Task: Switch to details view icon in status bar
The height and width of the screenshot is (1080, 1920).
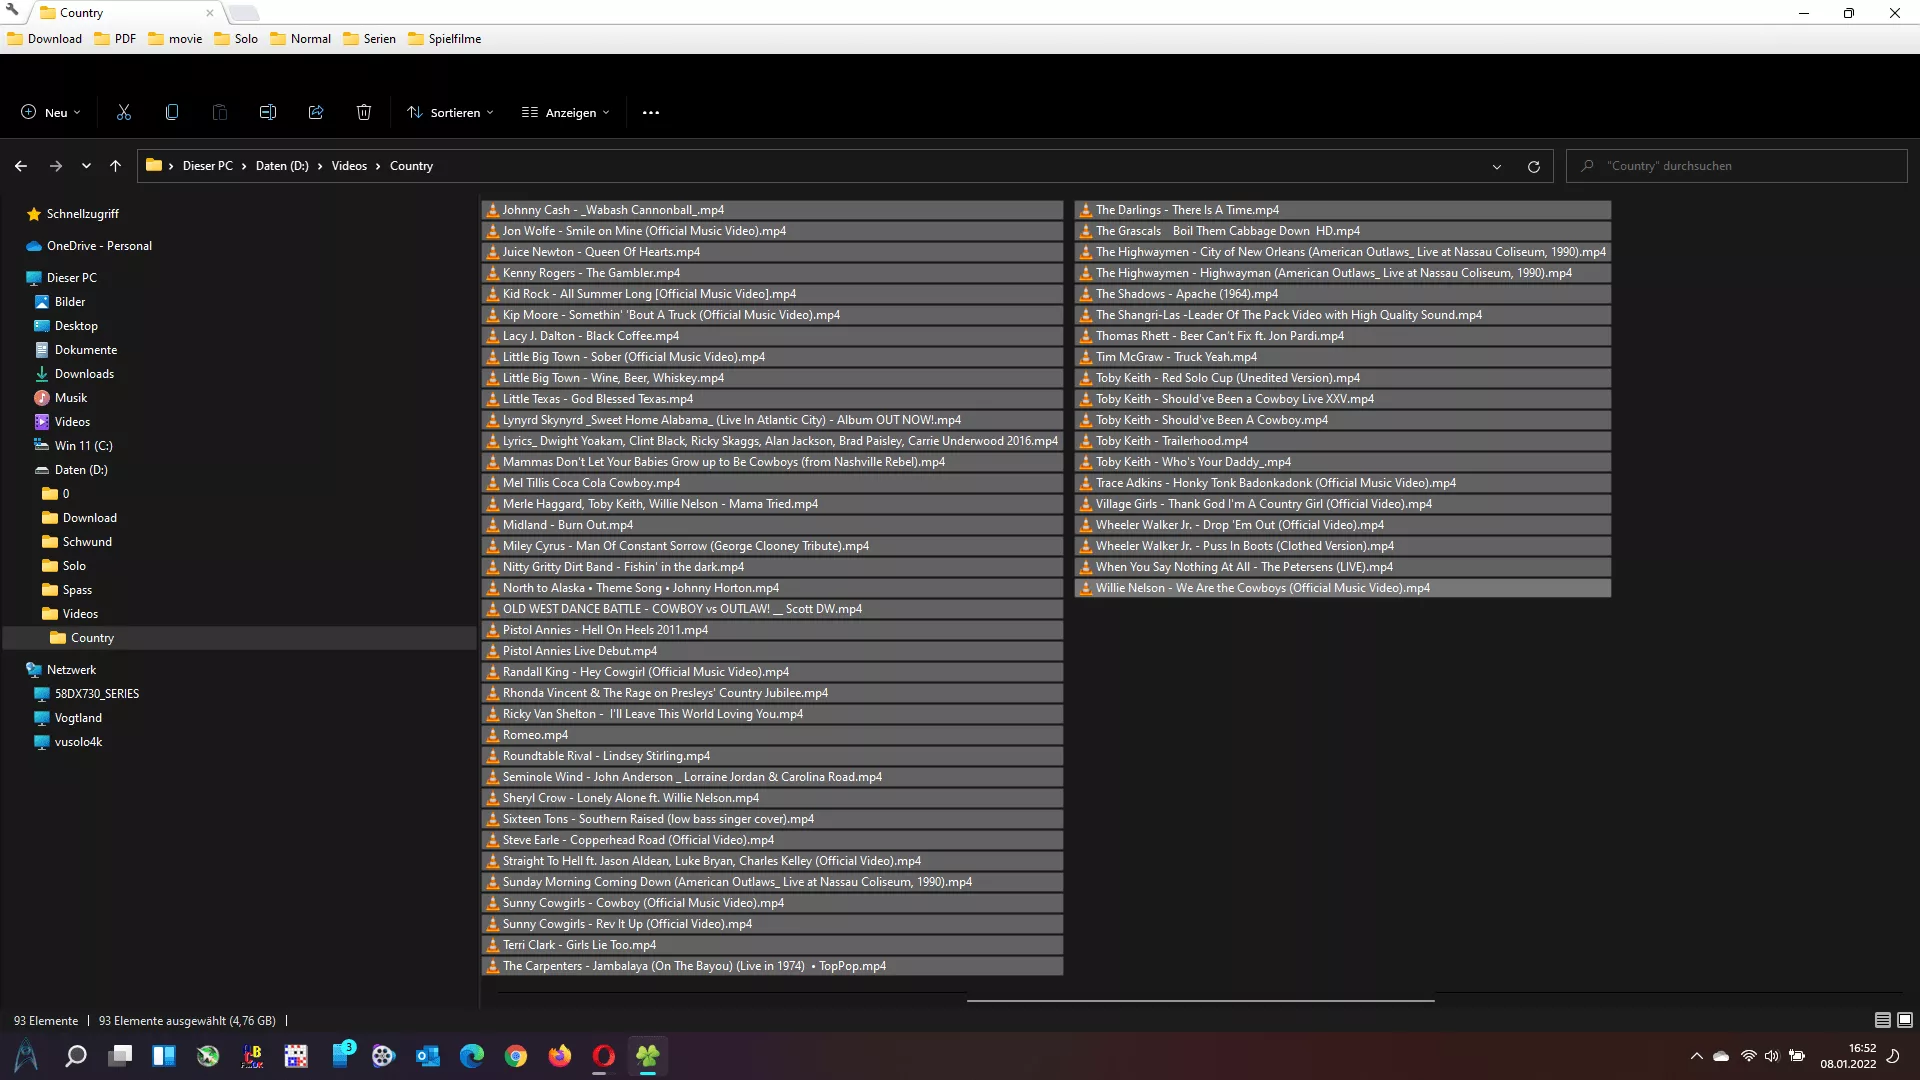Action: click(x=1882, y=1020)
